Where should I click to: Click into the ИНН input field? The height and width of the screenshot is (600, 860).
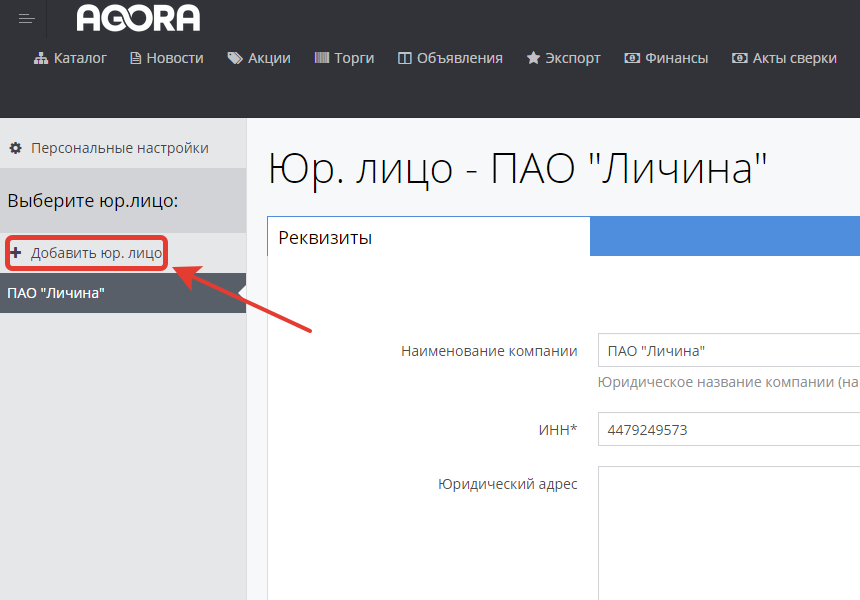[728, 430]
